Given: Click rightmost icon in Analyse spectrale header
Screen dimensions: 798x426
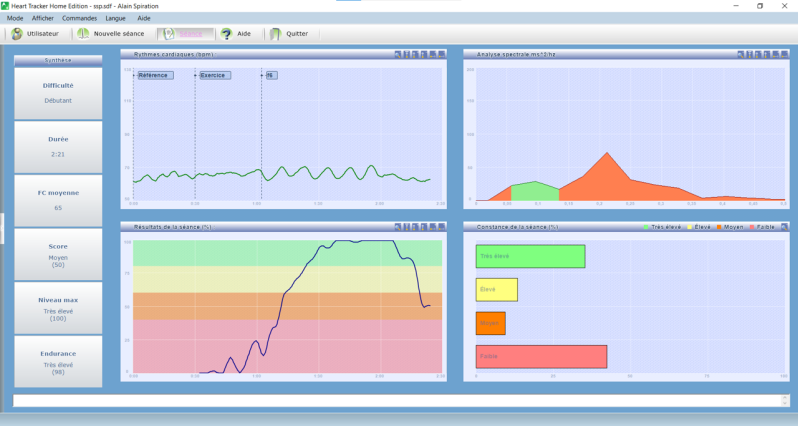Looking at the screenshot, I should click(784, 54).
